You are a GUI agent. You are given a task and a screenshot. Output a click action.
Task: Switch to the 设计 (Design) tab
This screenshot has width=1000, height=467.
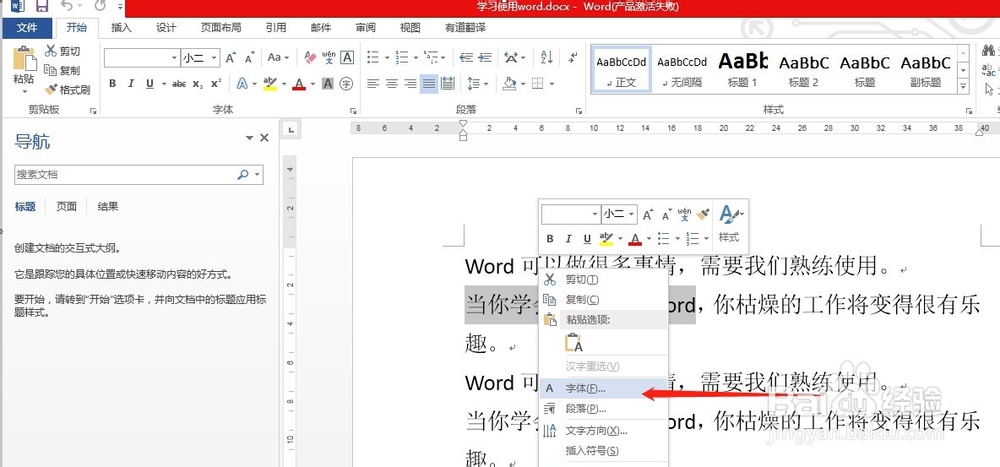(x=166, y=28)
